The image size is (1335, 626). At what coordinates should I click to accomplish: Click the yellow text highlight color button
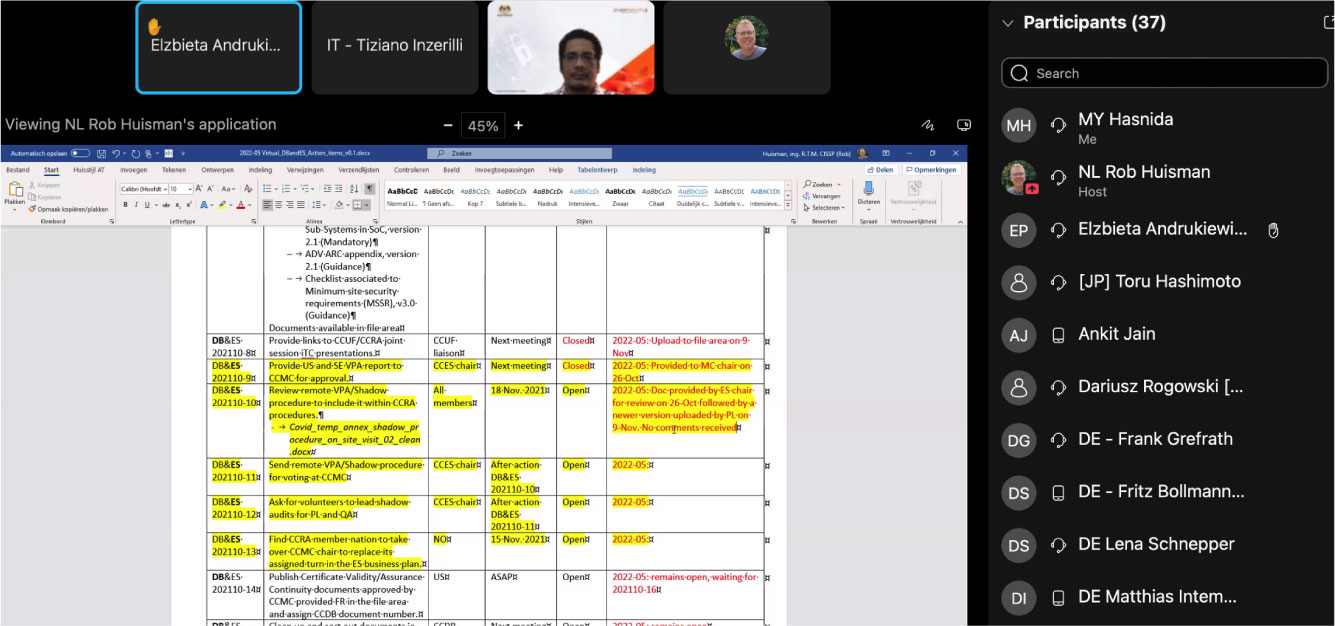[221, 205]
